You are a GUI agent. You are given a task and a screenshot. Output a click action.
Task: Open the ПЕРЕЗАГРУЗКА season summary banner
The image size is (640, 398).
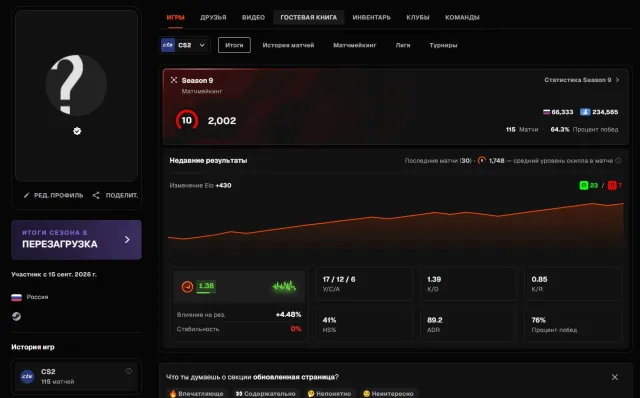pyautogui.click(x=76, y=240)
